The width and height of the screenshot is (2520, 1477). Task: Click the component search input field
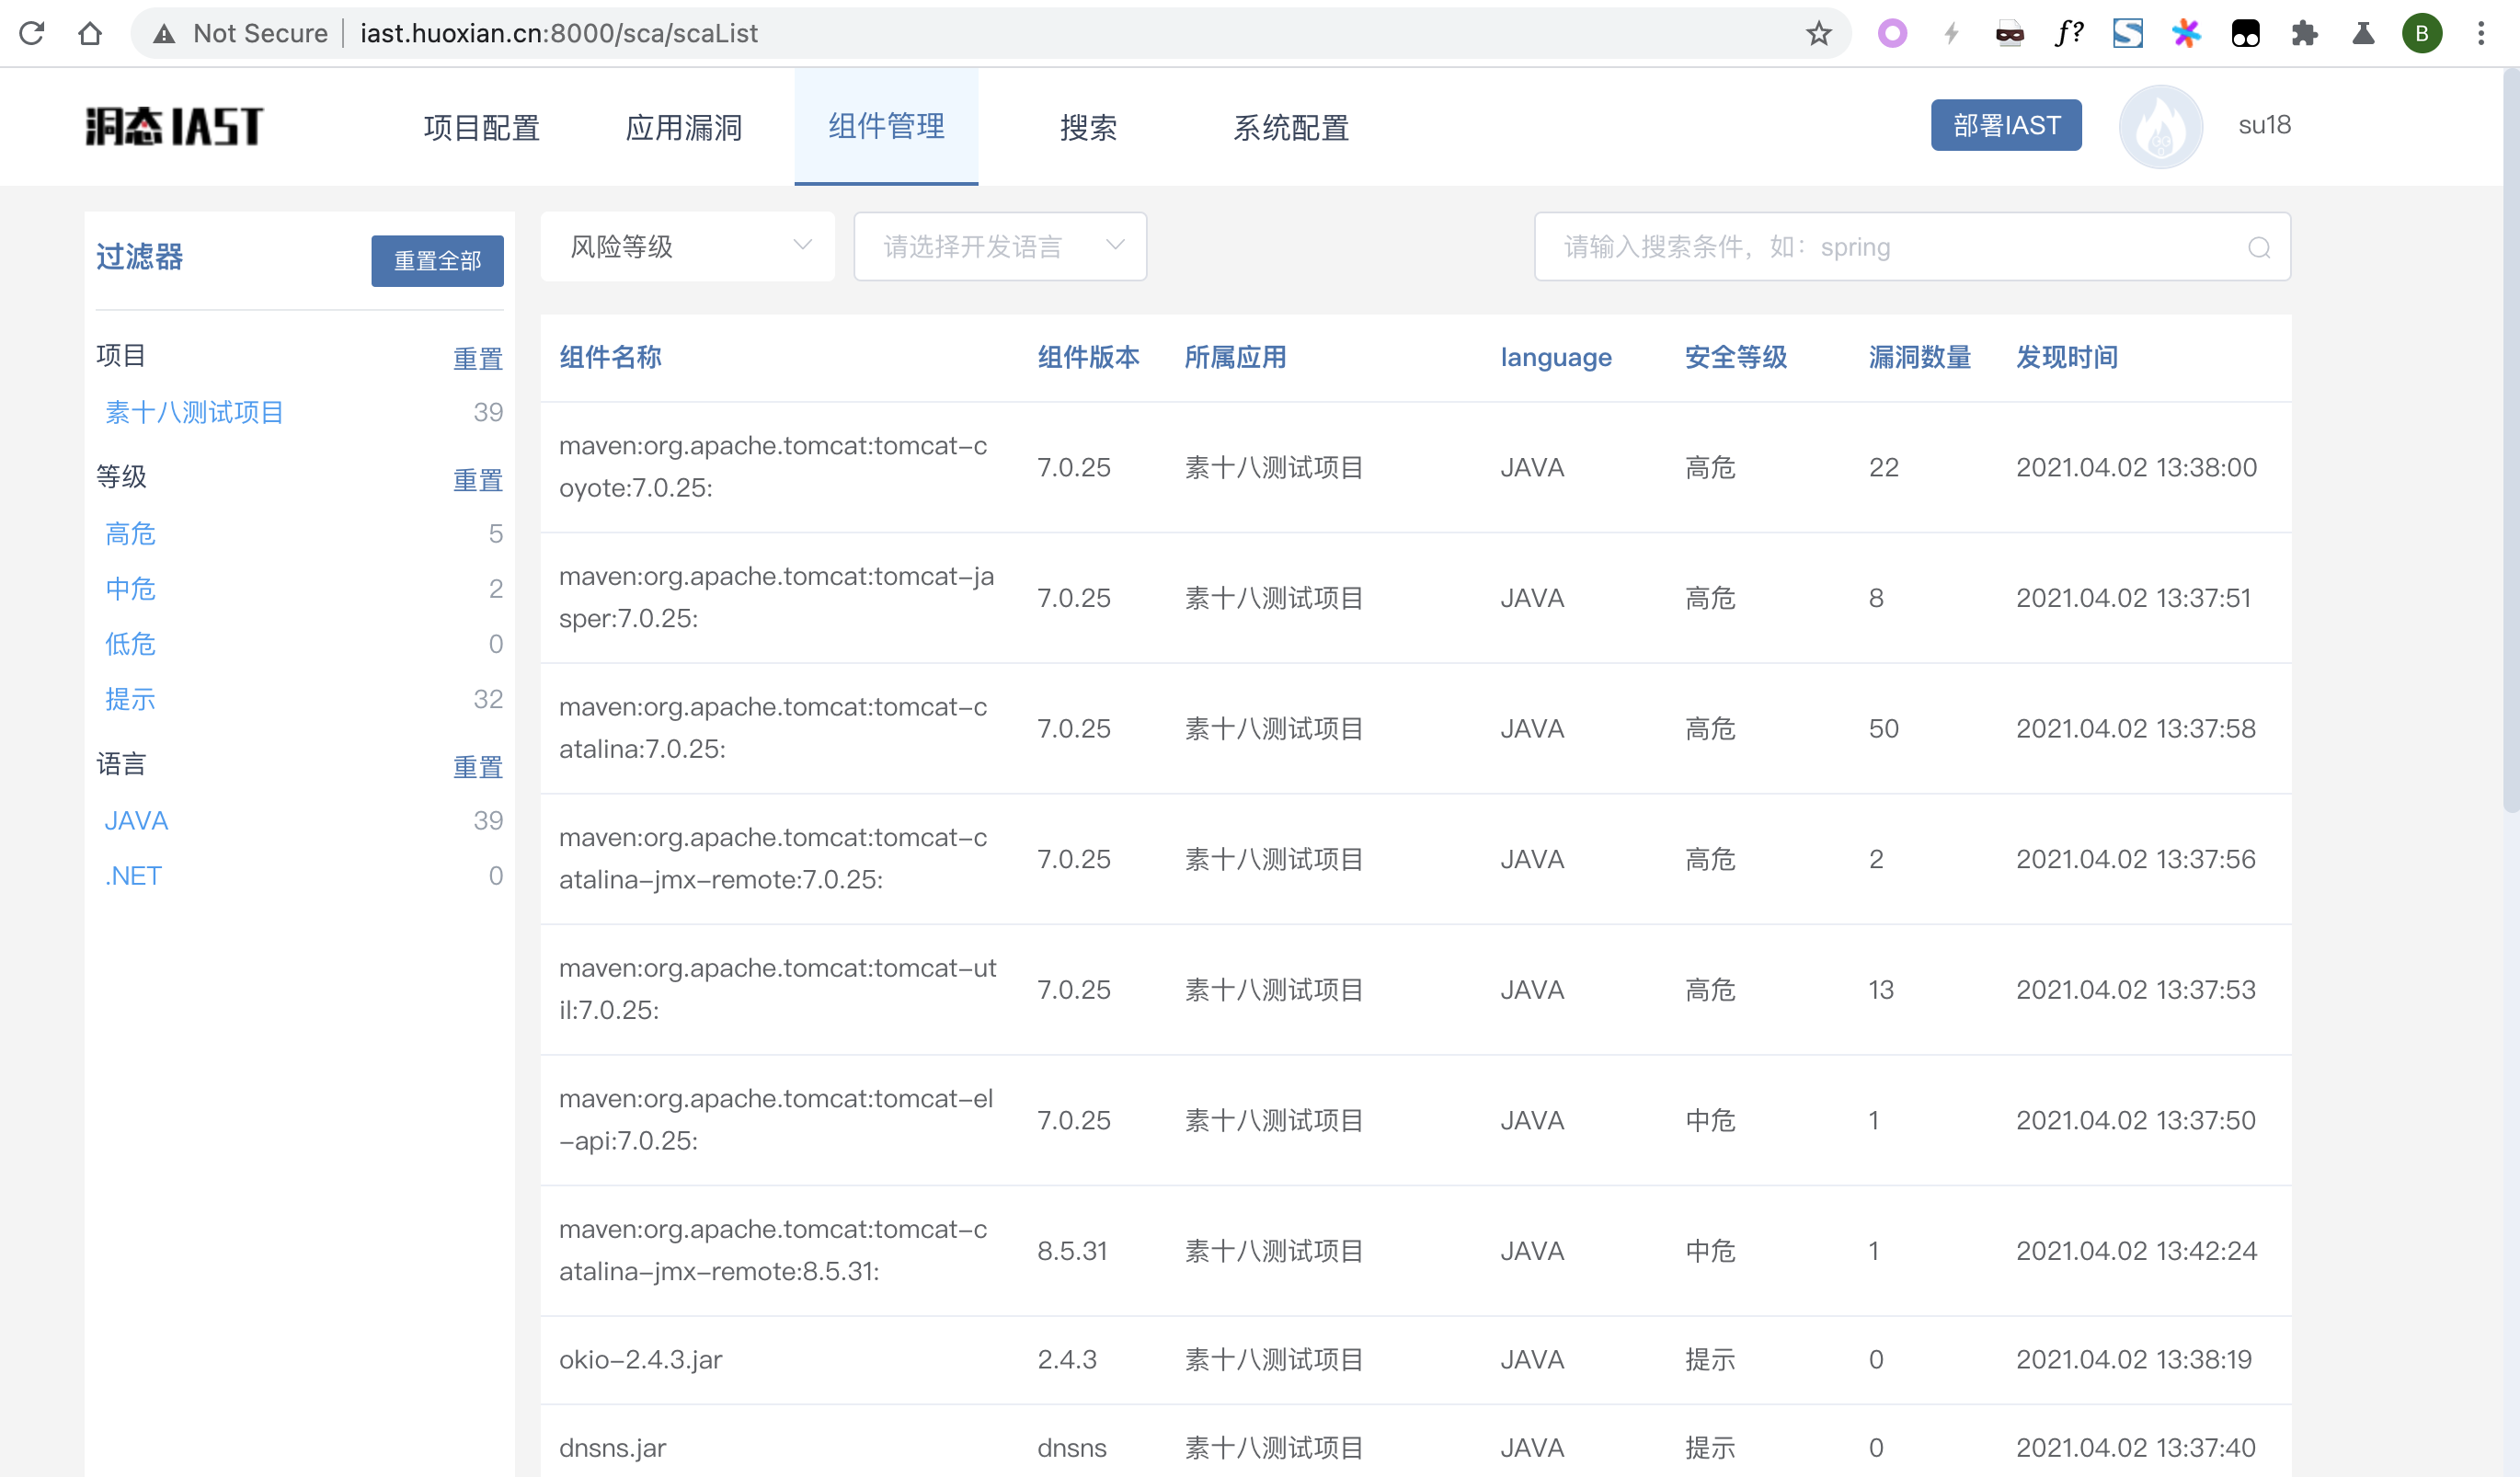1890,247
